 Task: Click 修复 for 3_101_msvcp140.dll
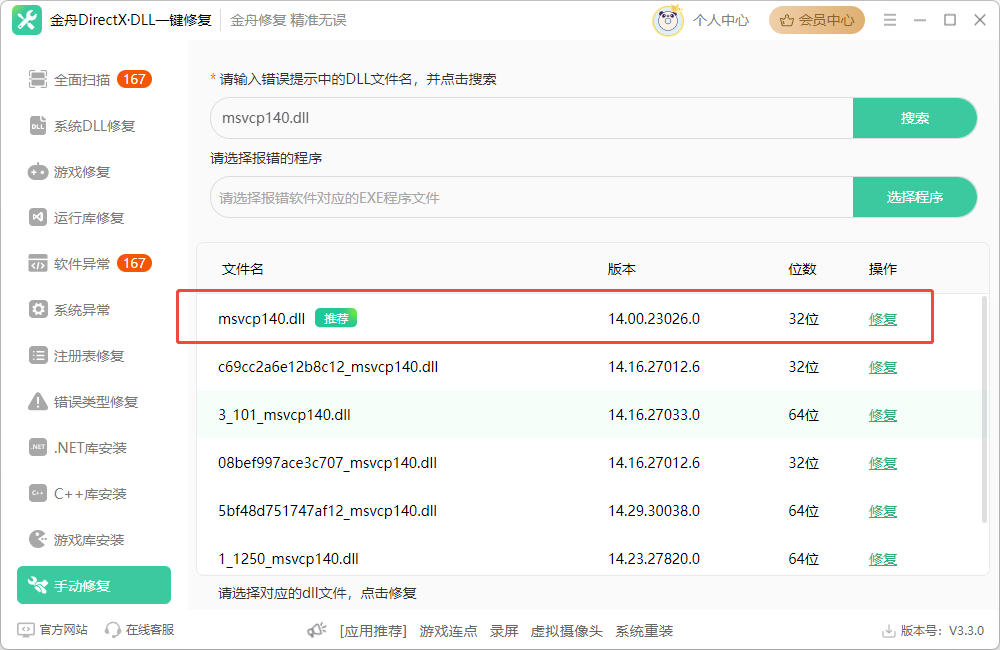883,415
